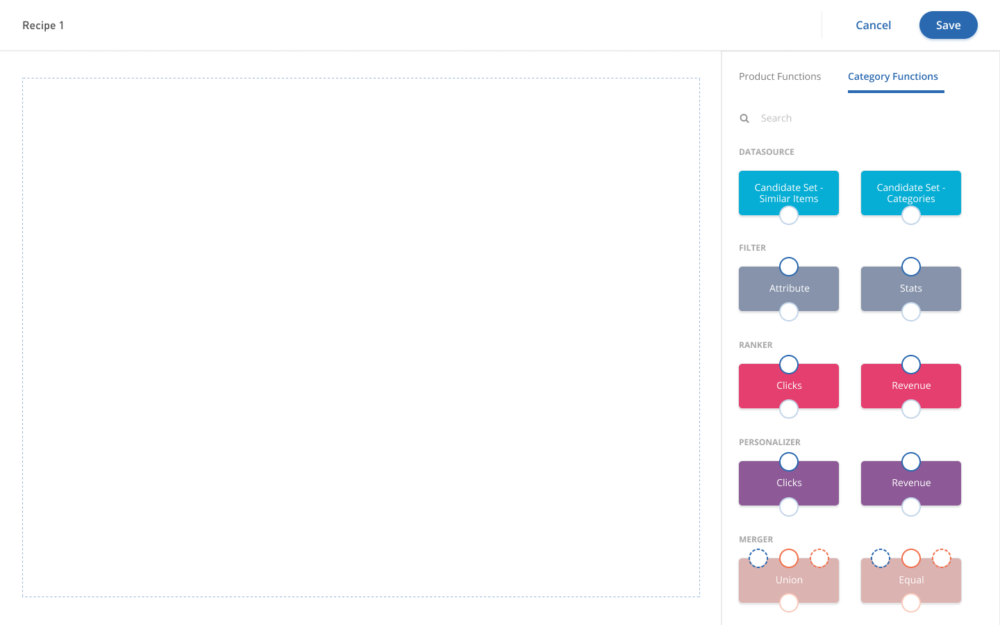Click the dashed blue port on Union
The image size is (1000, 625).
758,558
